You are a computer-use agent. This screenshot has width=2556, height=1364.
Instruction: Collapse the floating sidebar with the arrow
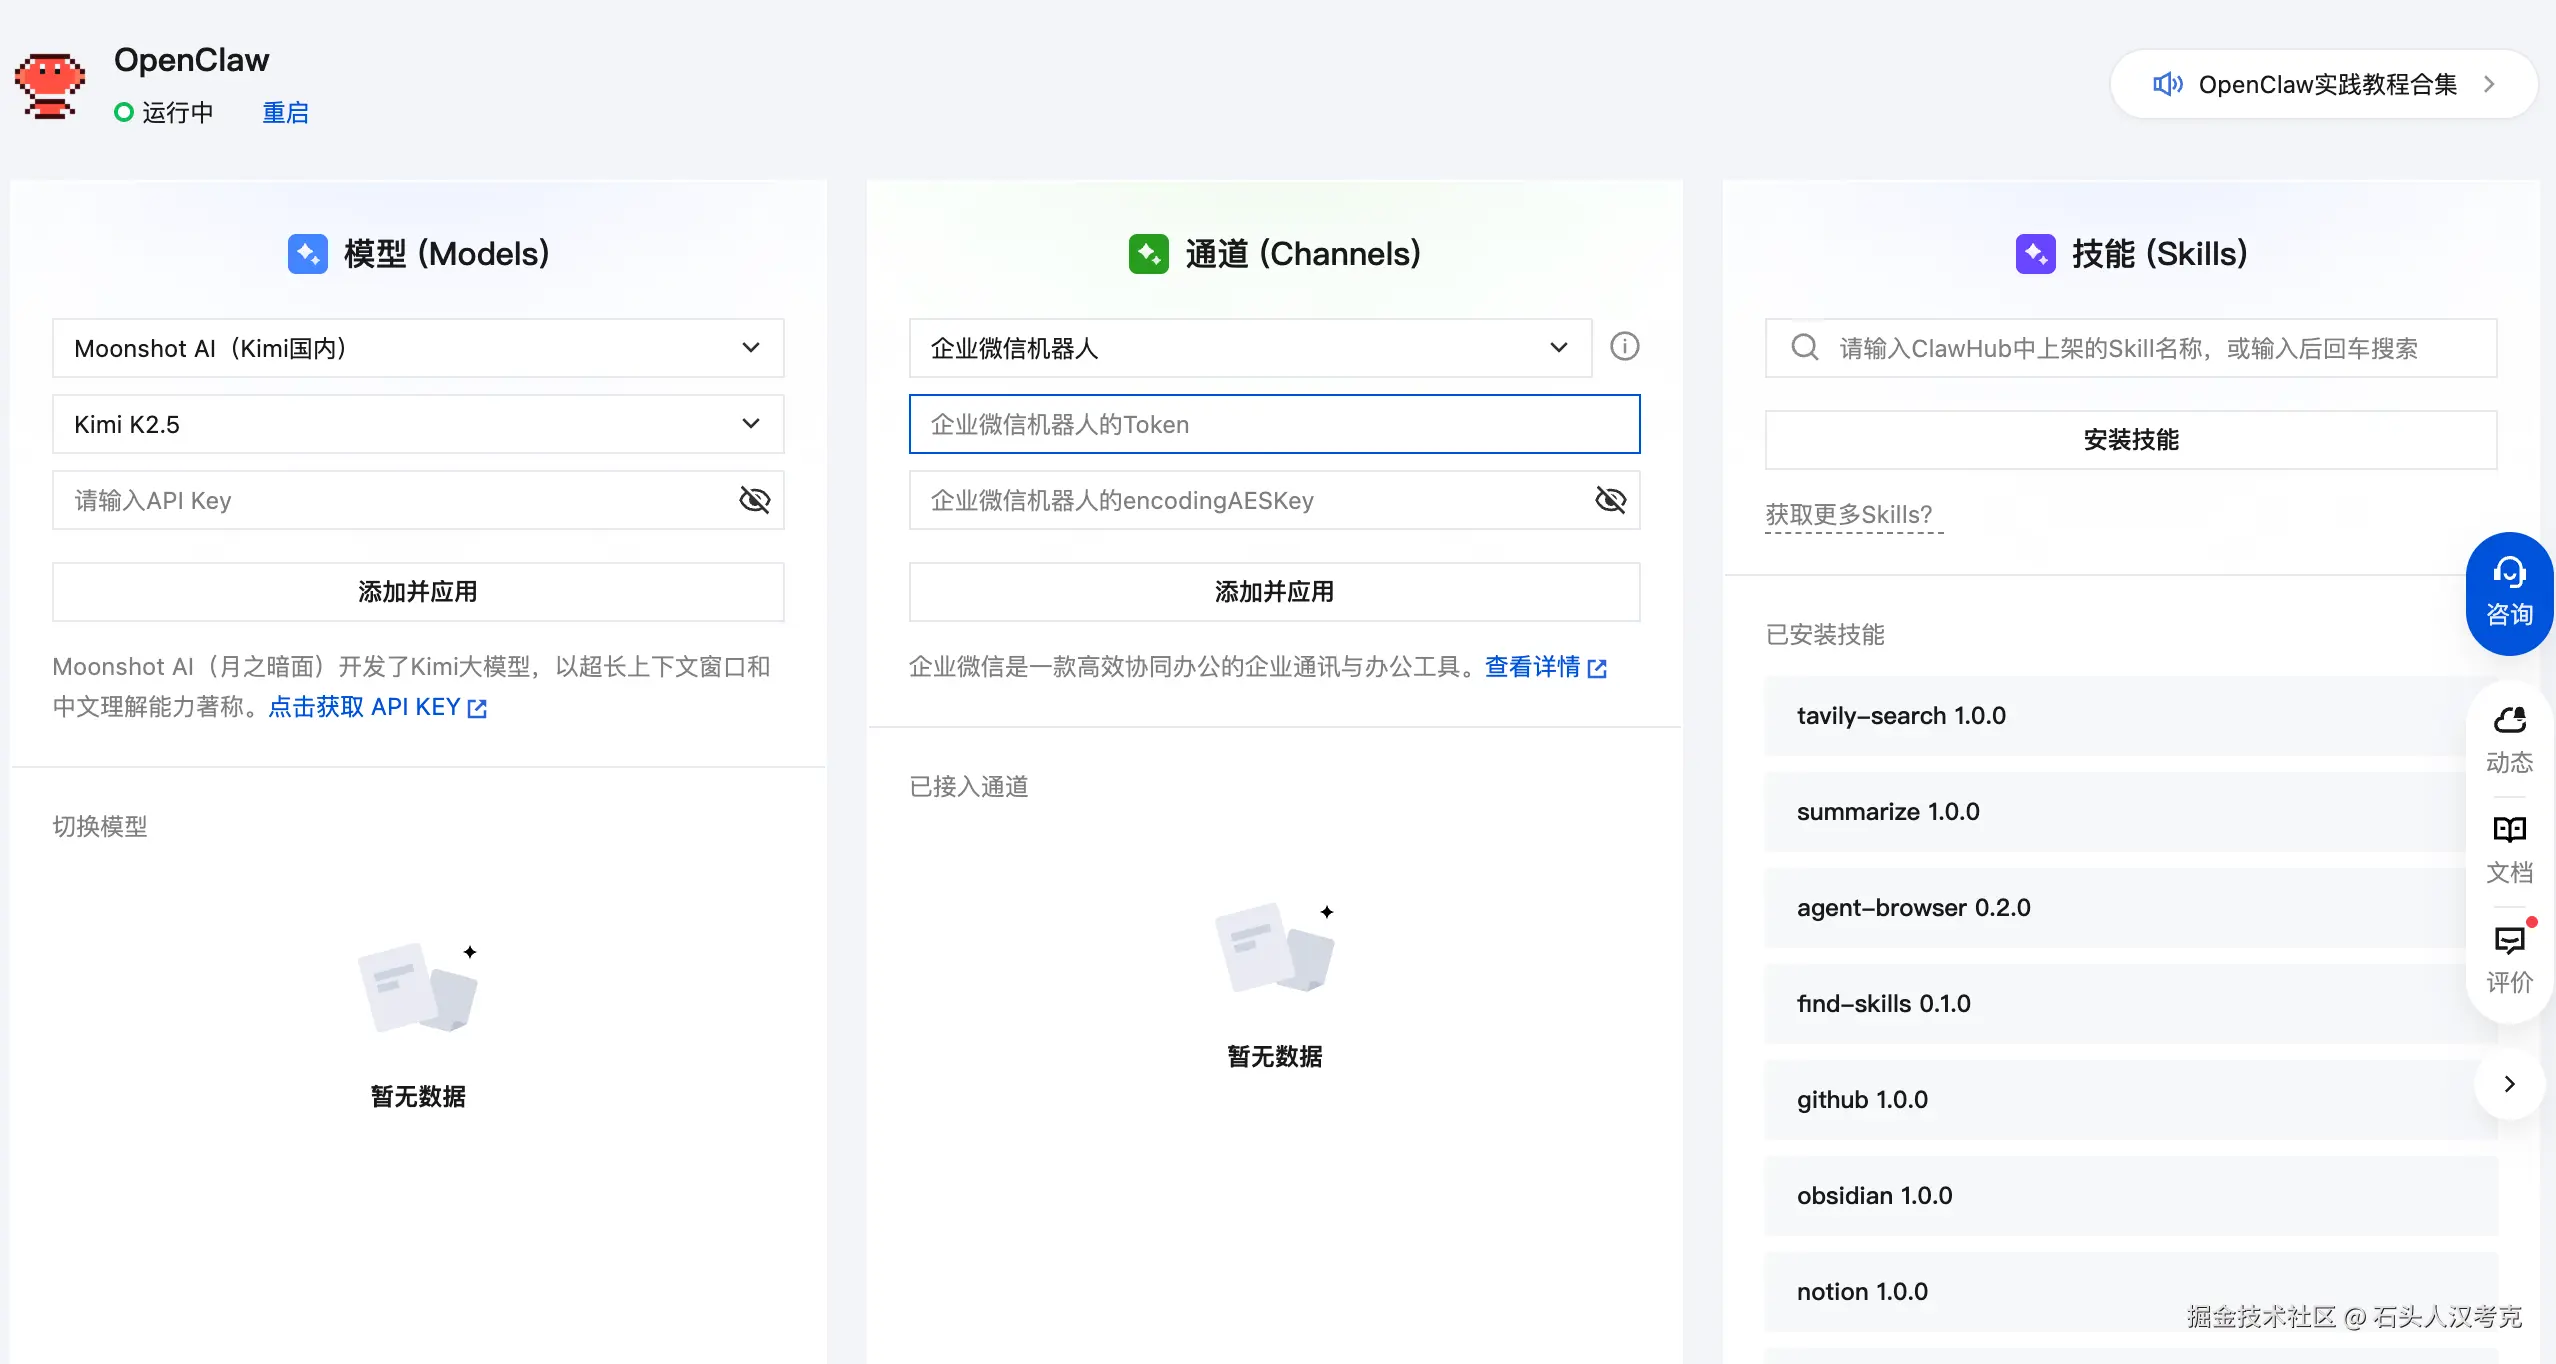(x=2508, y=1084)
